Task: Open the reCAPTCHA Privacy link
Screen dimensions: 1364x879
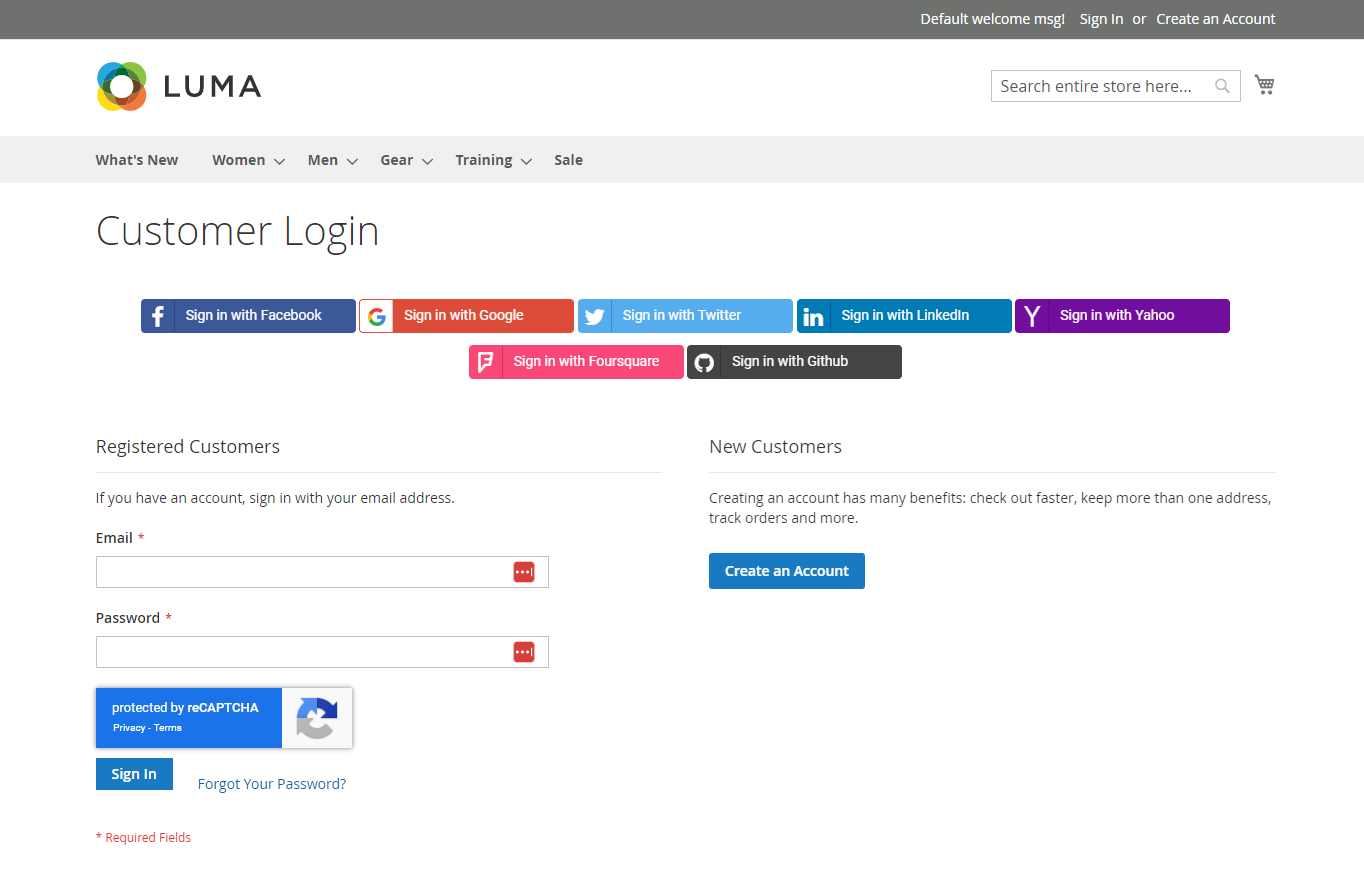Action: pos(129,728)
